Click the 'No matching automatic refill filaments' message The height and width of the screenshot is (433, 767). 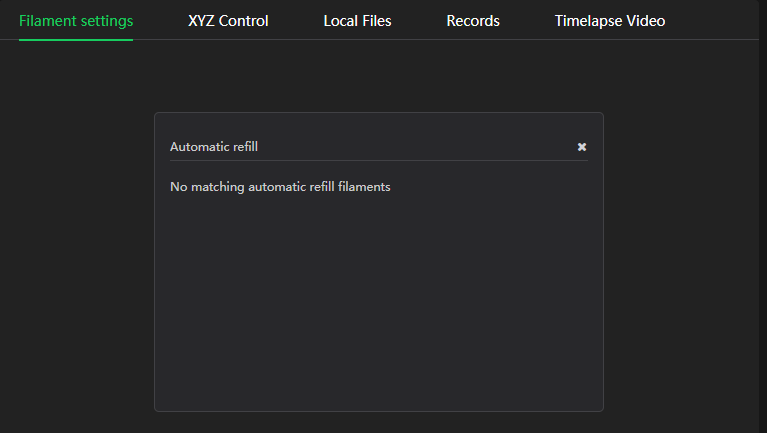click(280, 187)
